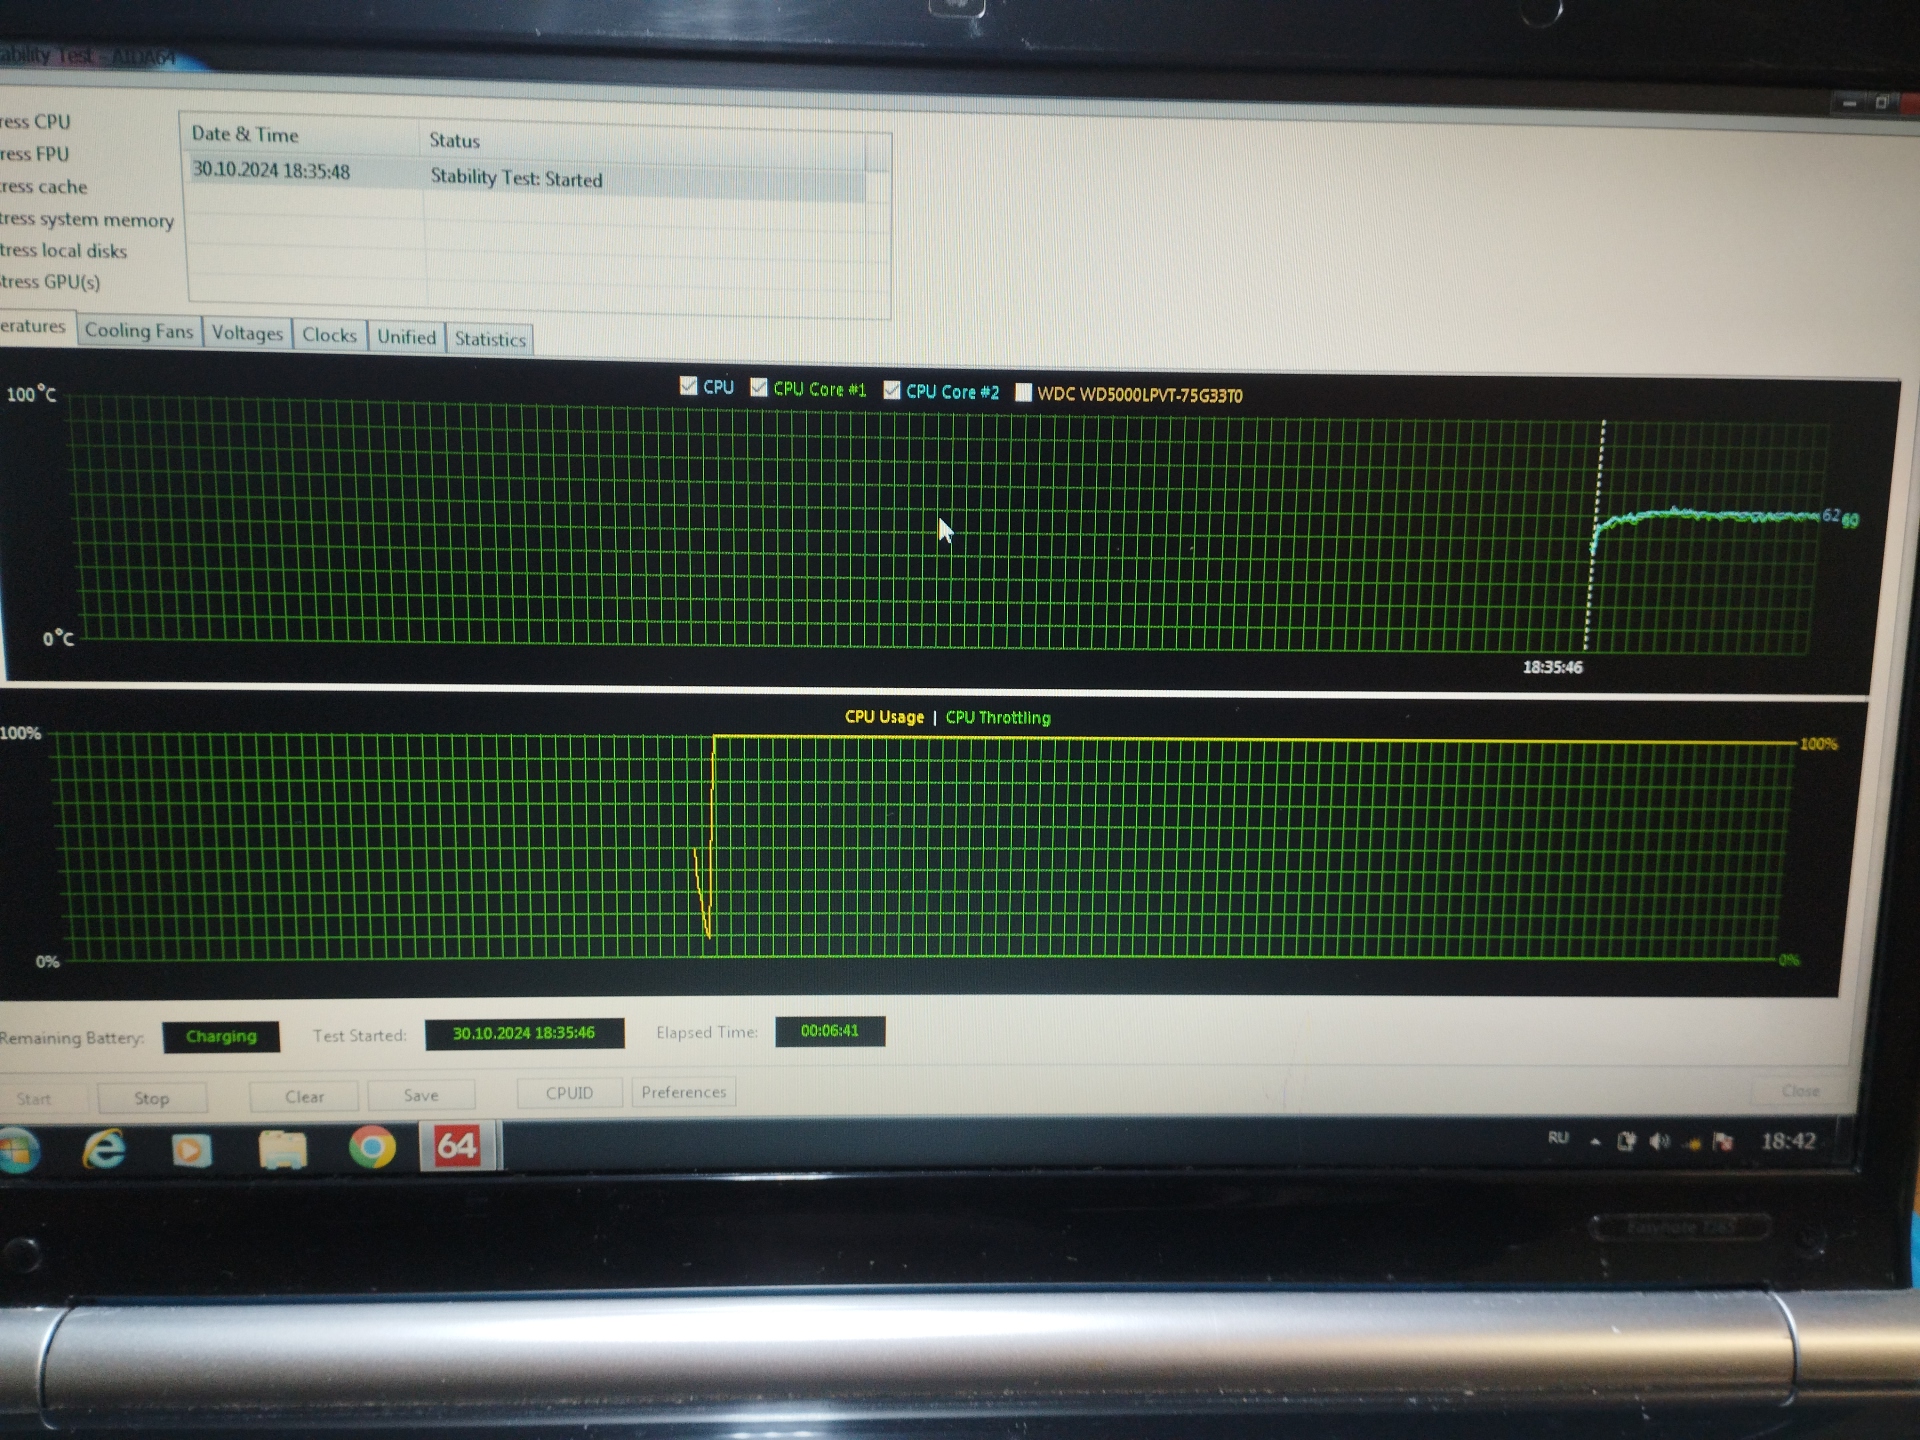The width and height of the screenshot is (1920, 1440).
Task: Select the Stress local disks option
Action: point(63,251)
